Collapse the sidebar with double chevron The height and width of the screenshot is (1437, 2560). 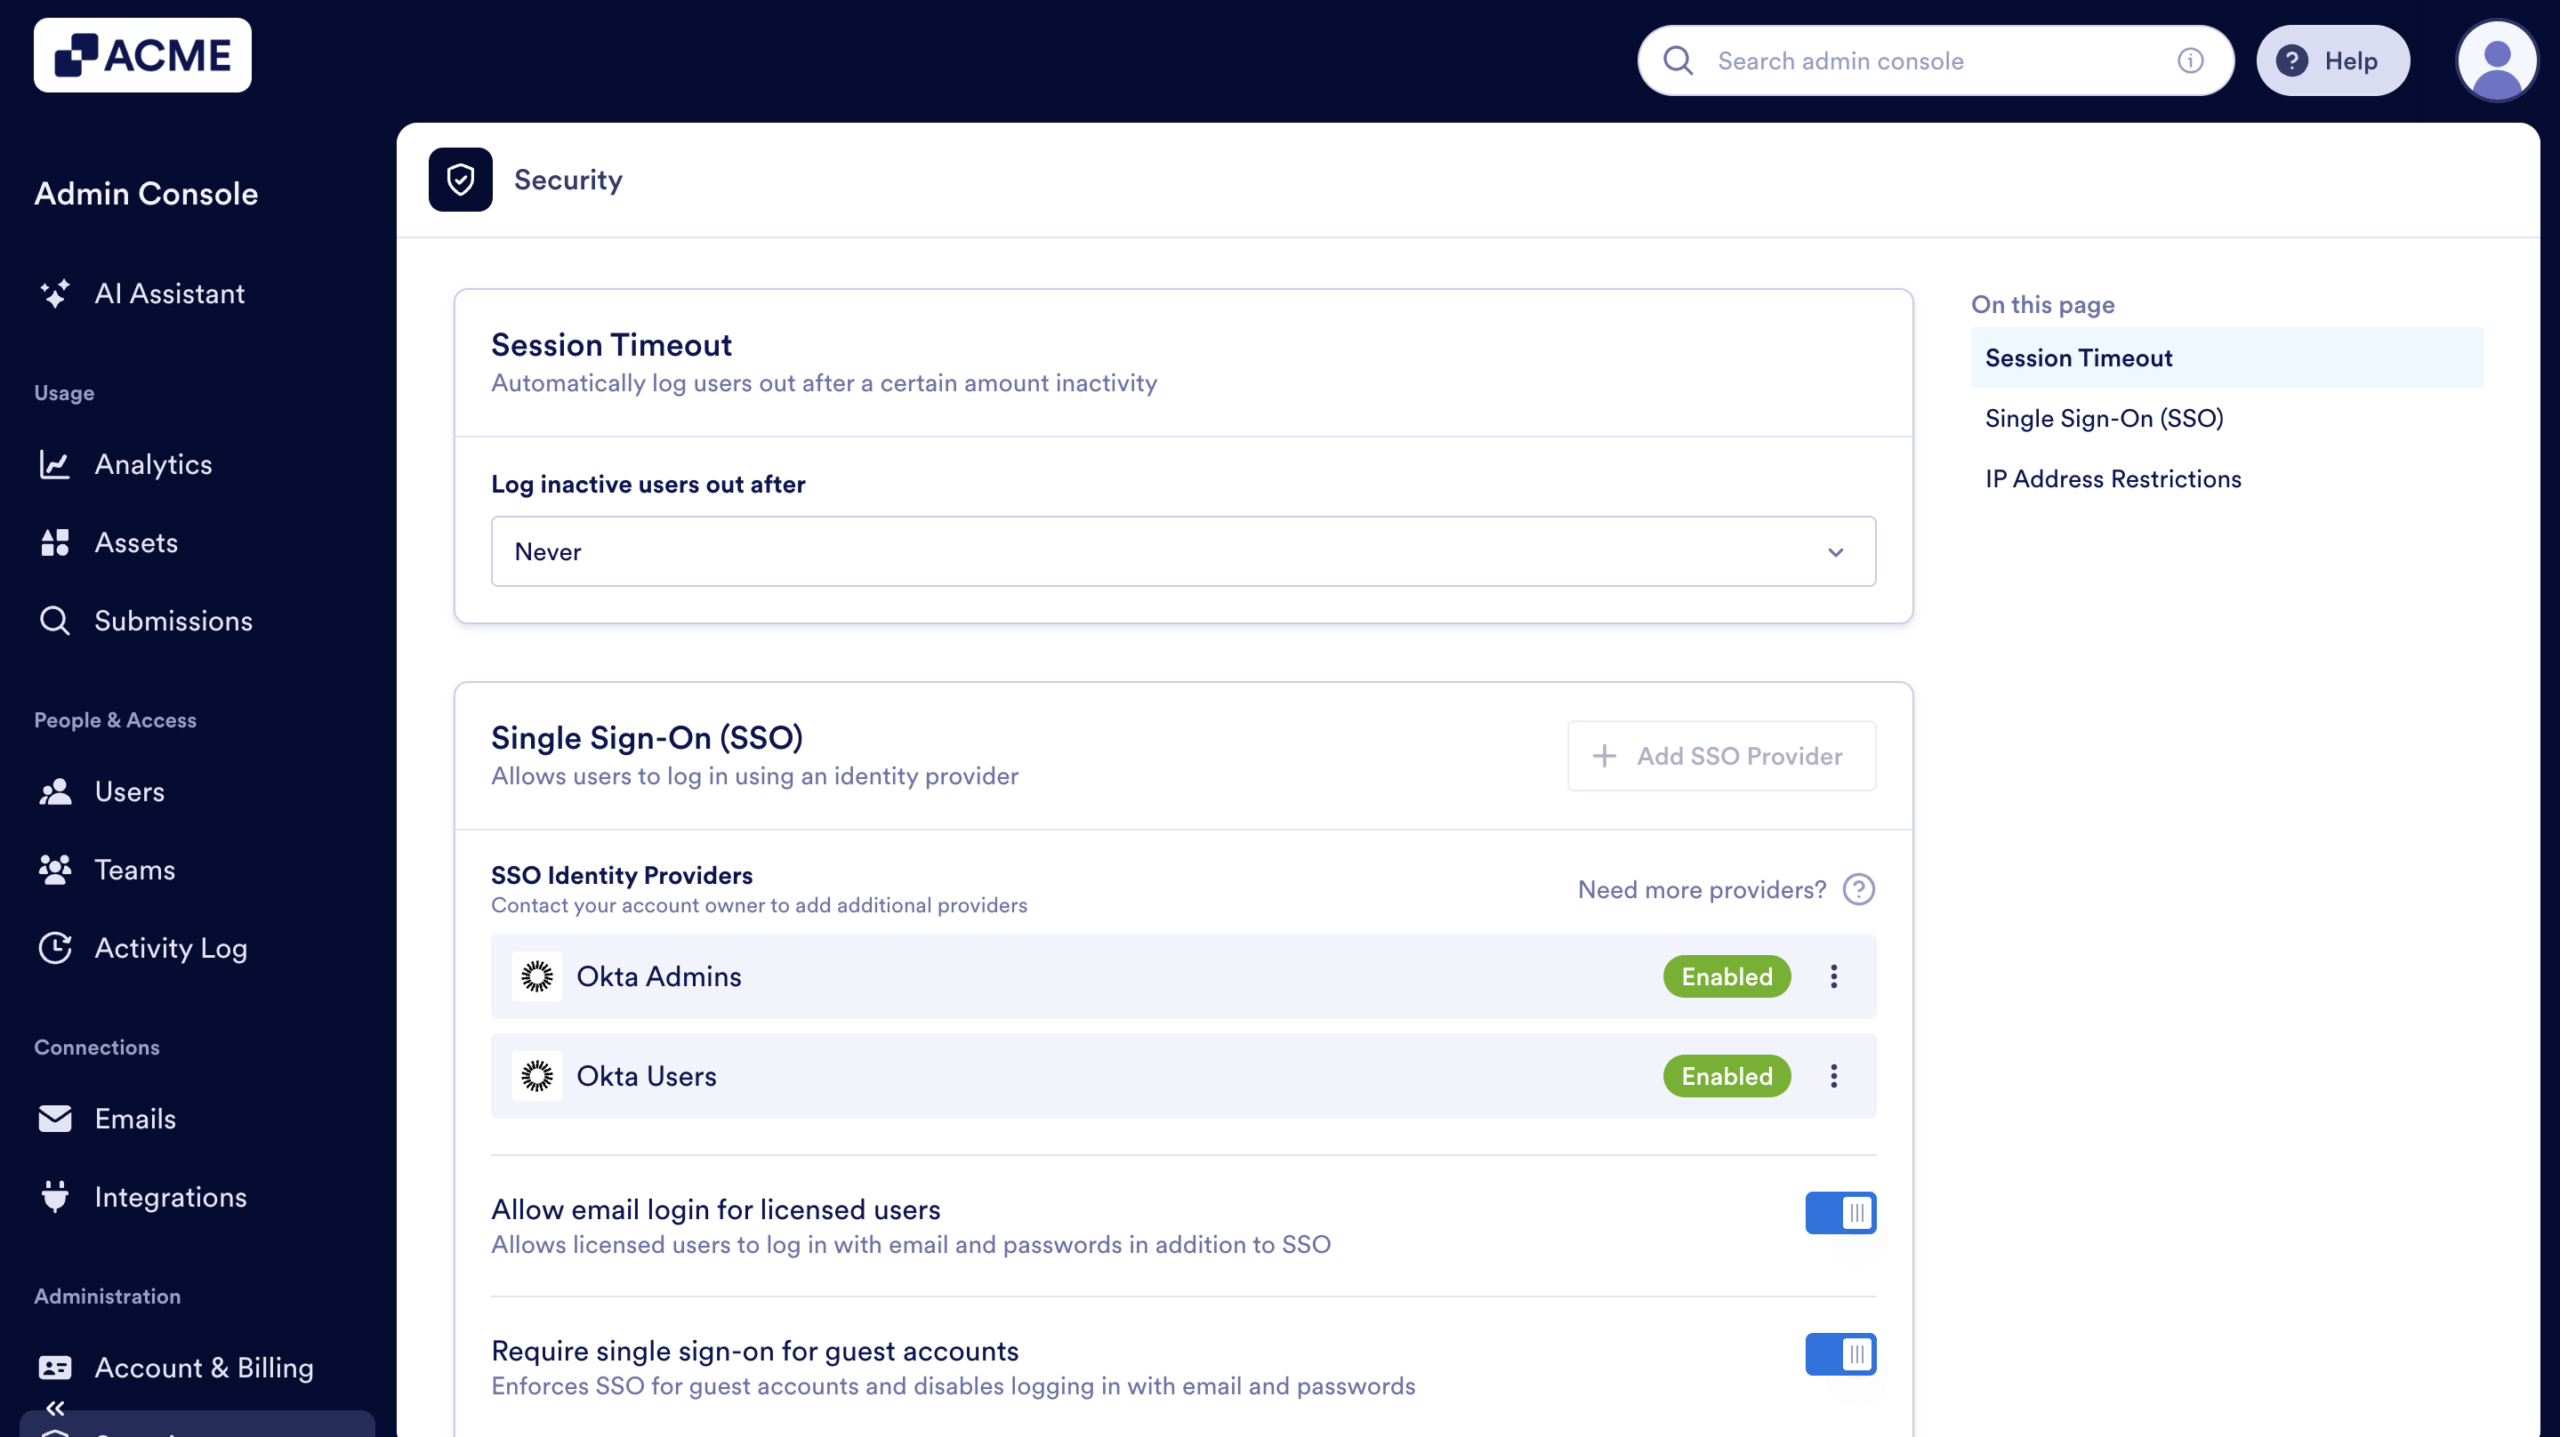click(x=56, y=1408)
